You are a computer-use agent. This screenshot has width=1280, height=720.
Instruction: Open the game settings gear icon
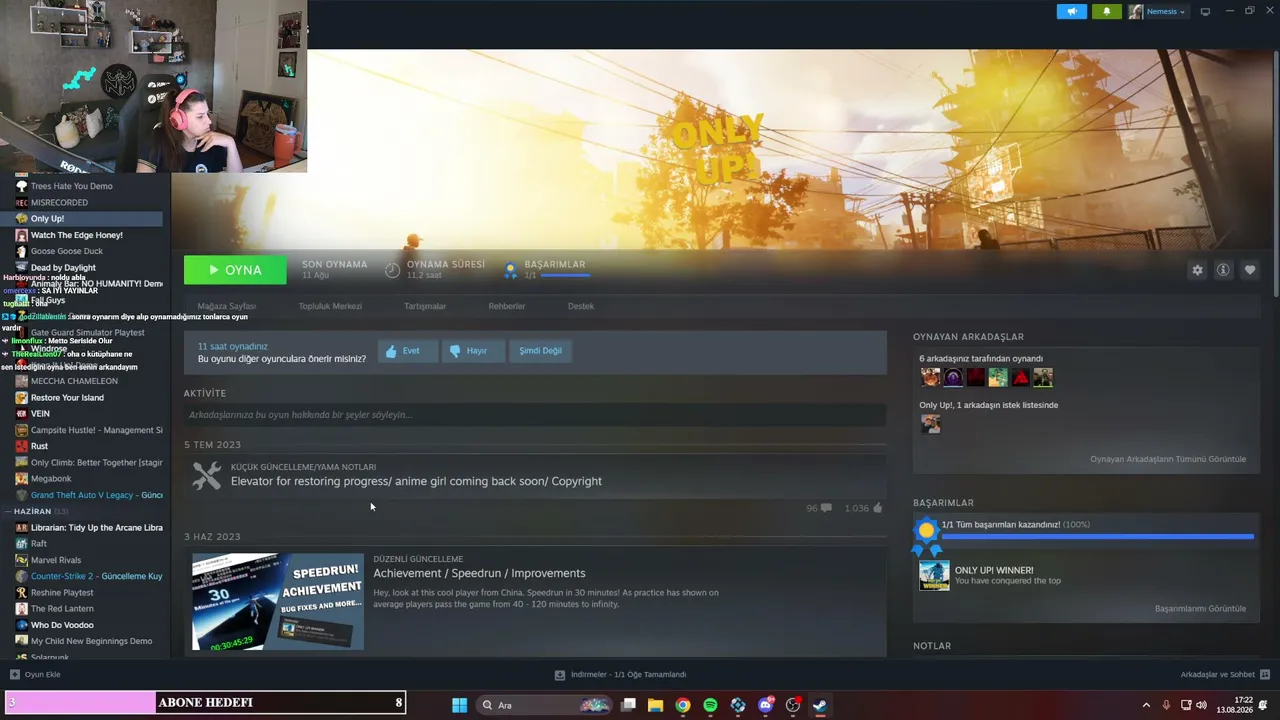pyautogui.click(x=1197, y=270)
